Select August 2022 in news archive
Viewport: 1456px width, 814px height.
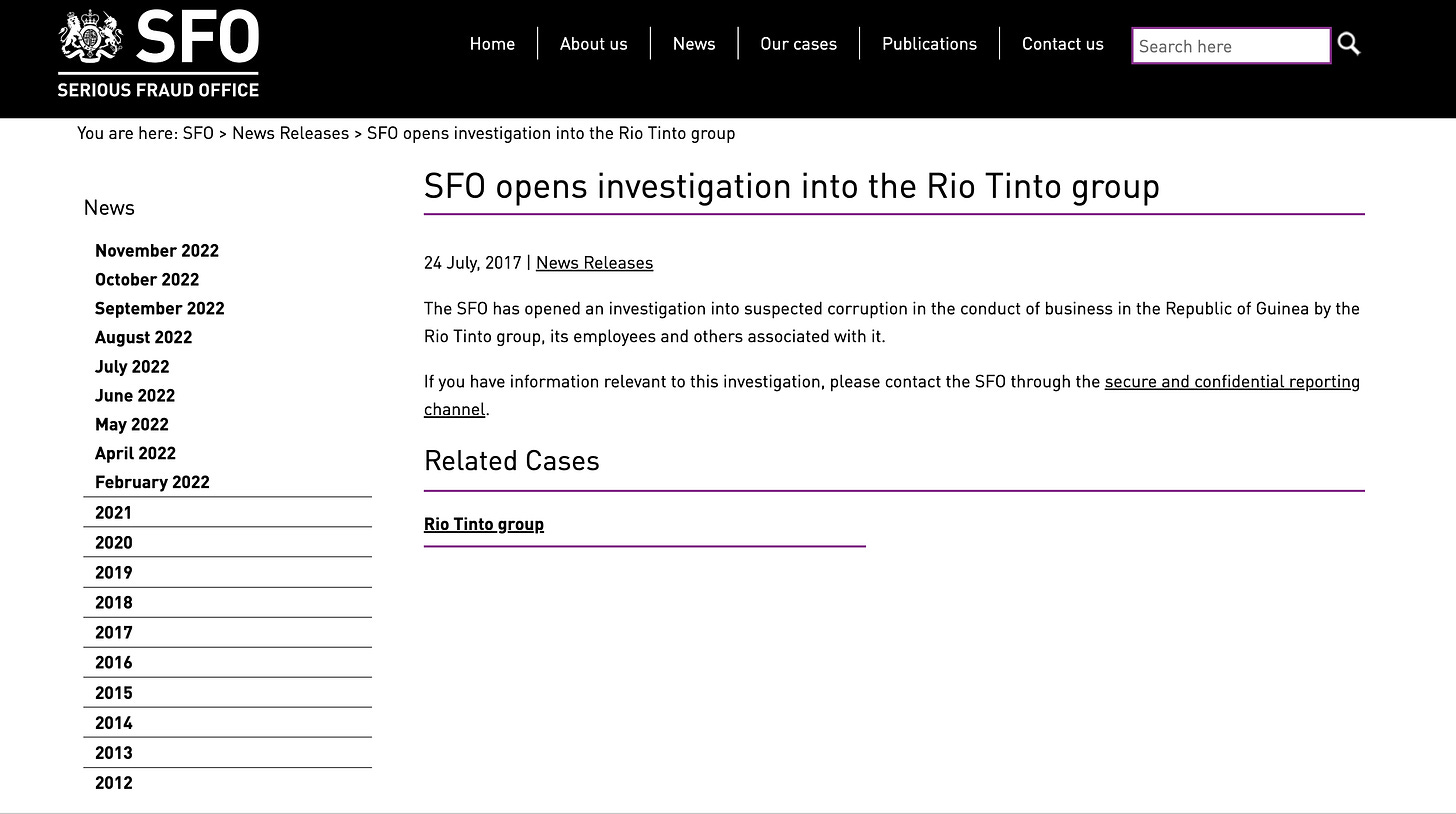(143, 338)
